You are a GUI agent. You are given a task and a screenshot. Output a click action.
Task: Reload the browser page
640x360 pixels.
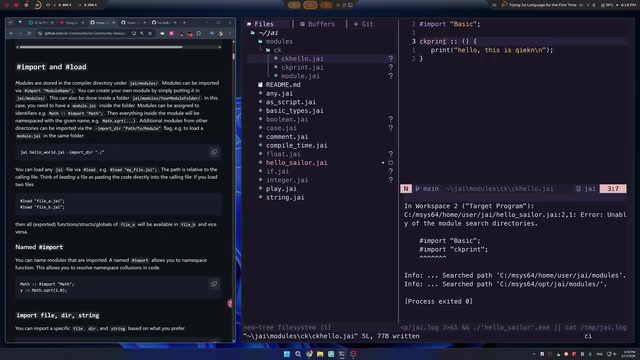coord(29,33)
